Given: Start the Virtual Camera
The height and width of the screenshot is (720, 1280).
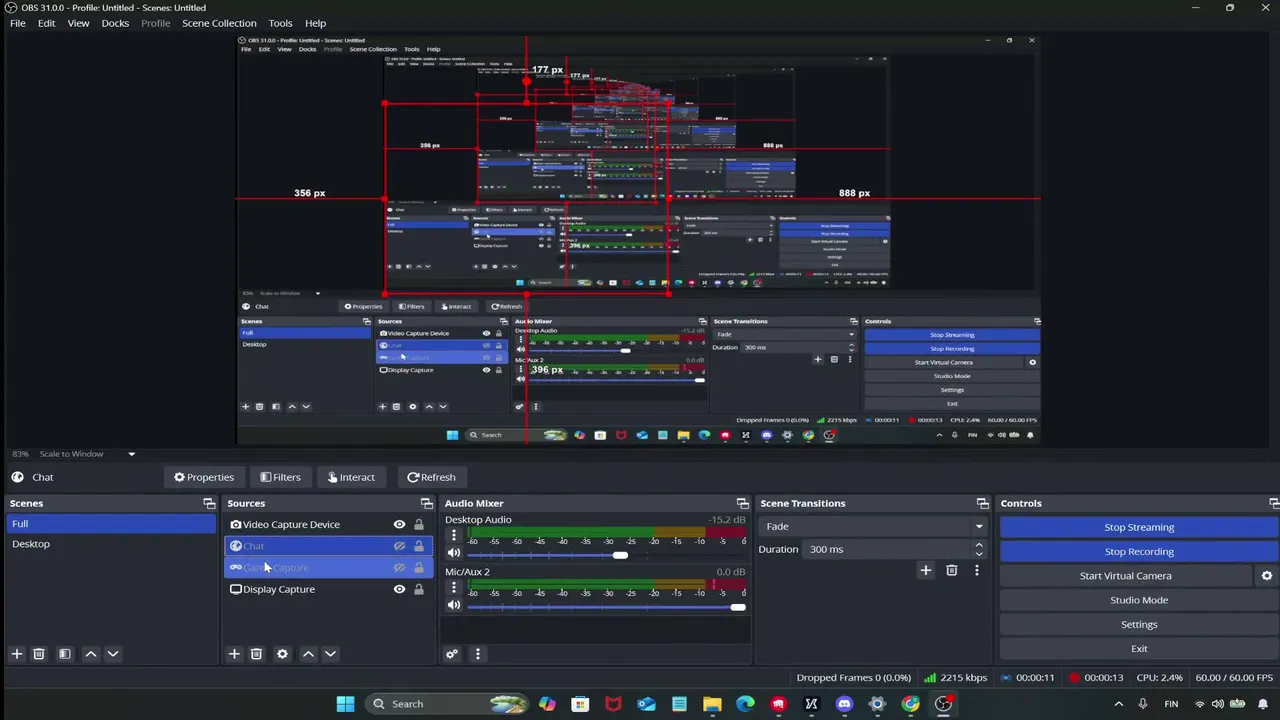Looking at the screenshot, I should point(1126,576).
